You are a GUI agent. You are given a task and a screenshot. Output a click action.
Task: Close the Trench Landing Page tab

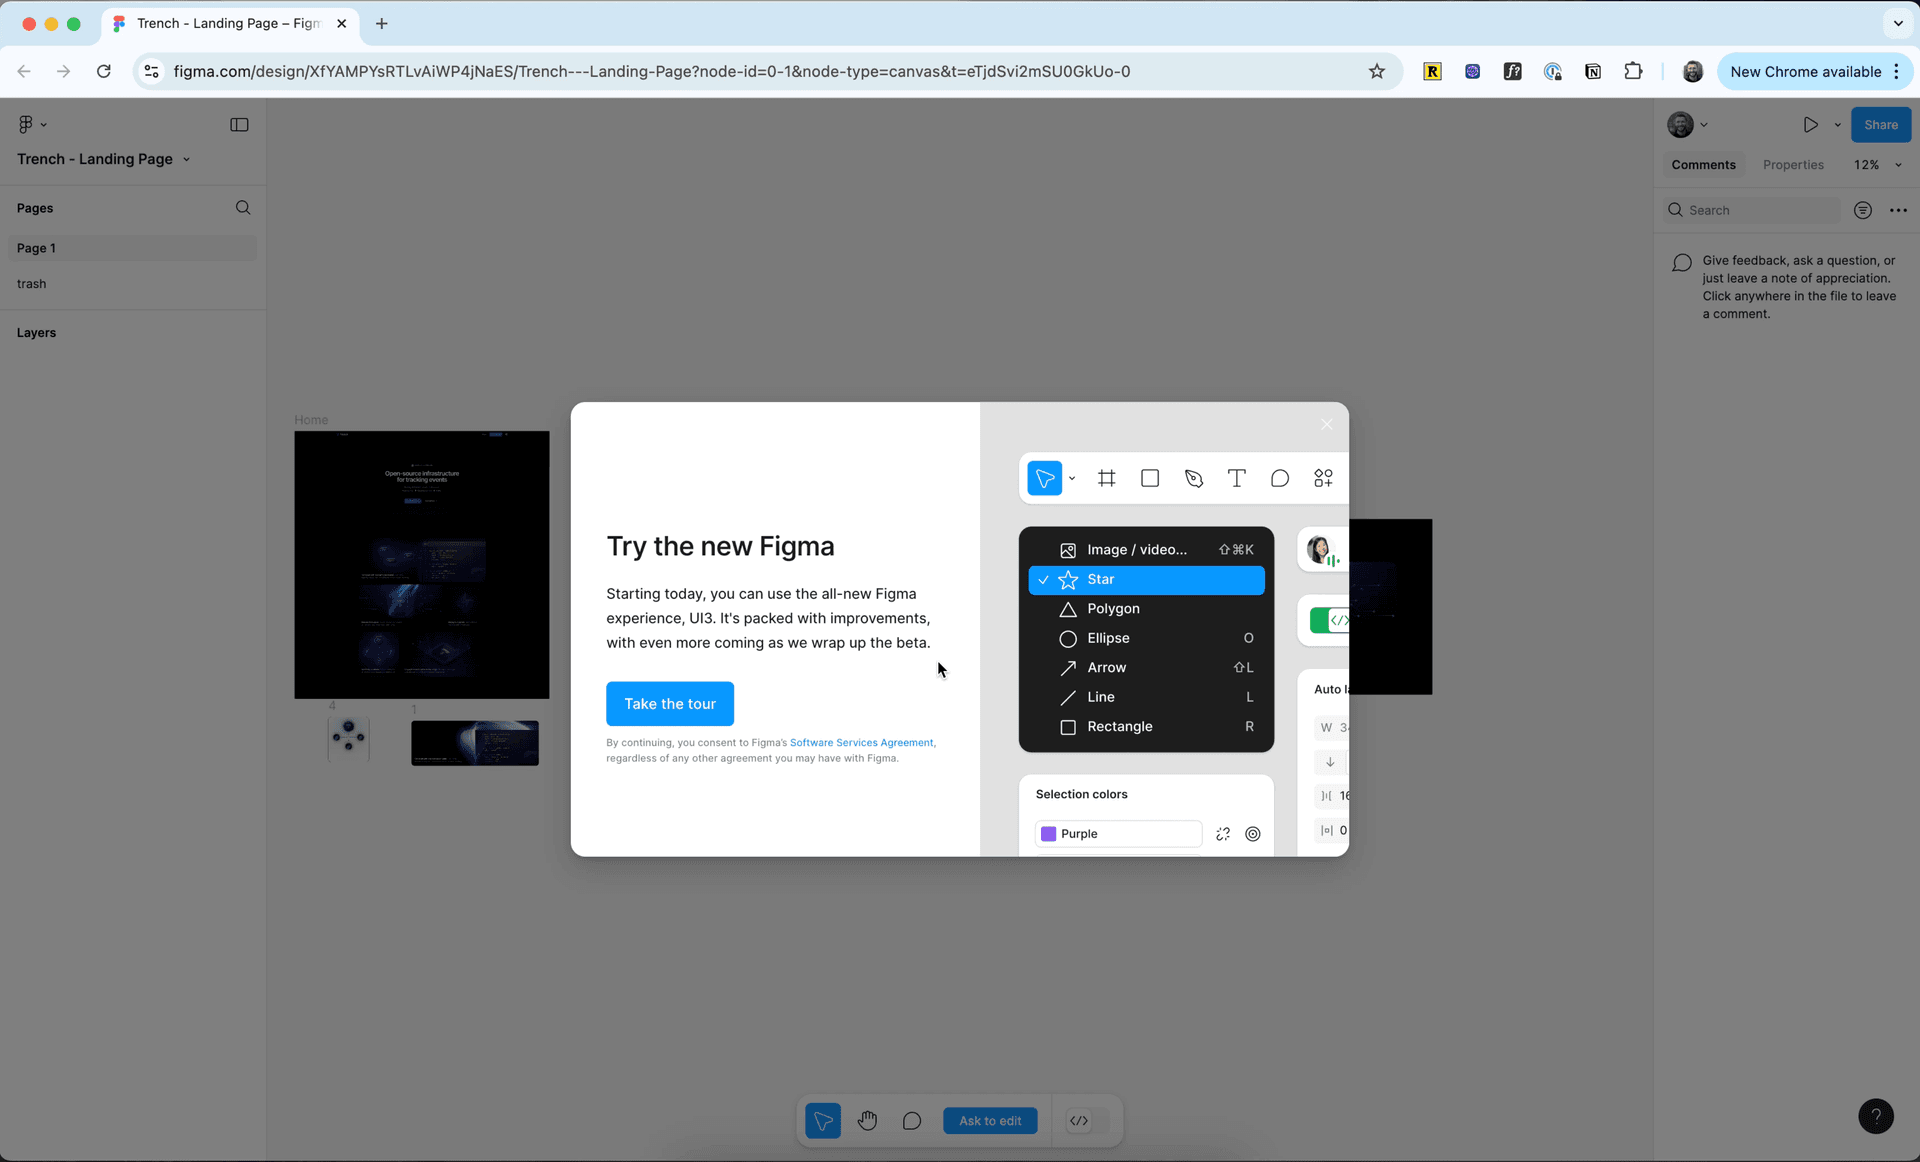(341, 23)
